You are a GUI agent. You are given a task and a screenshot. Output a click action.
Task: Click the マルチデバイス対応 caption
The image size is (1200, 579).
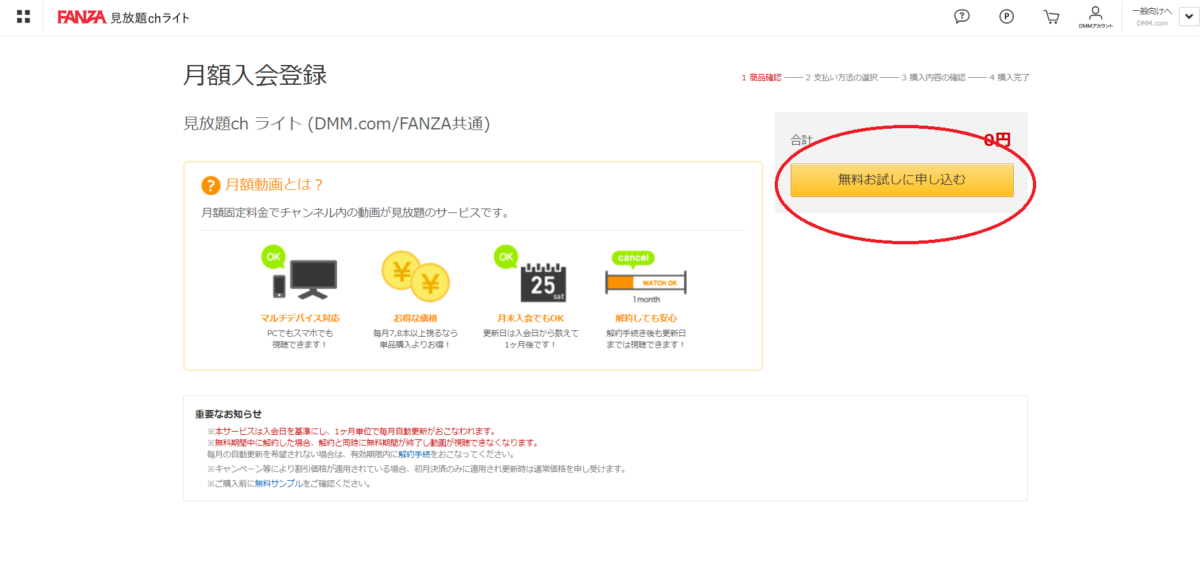point(299,318)
